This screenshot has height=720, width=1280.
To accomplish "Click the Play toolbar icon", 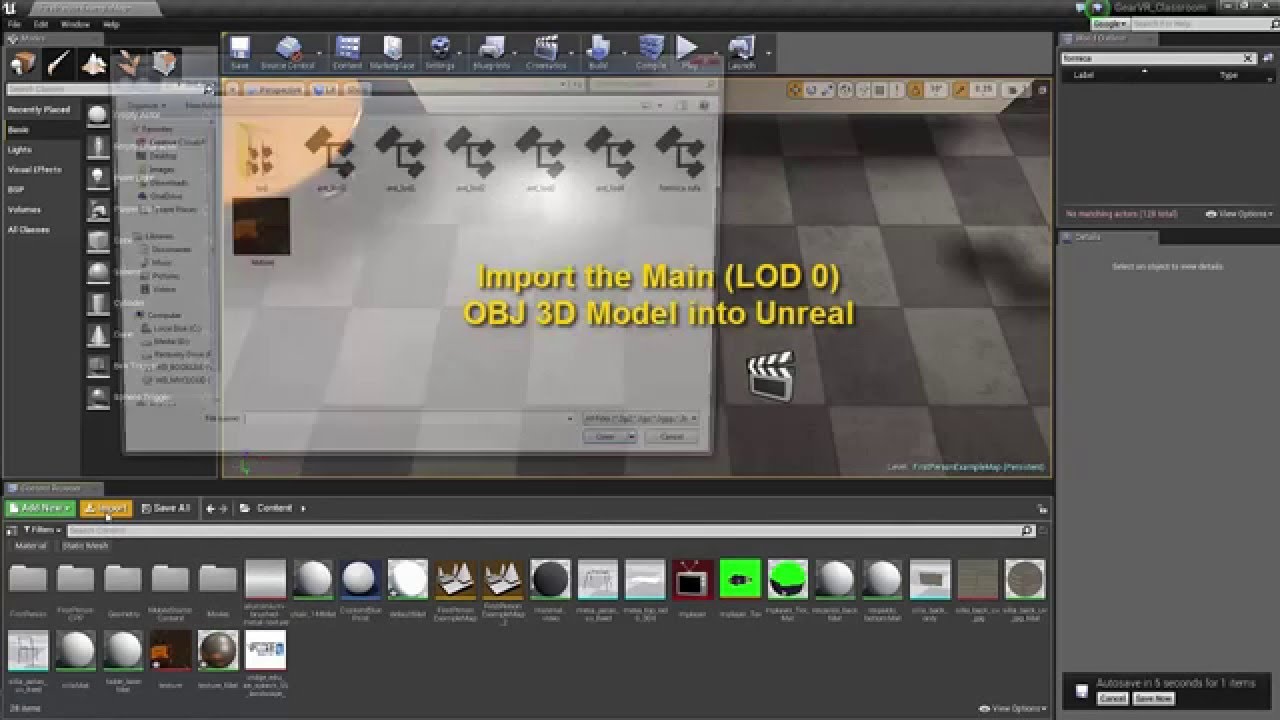I will (x=688, y=52).
